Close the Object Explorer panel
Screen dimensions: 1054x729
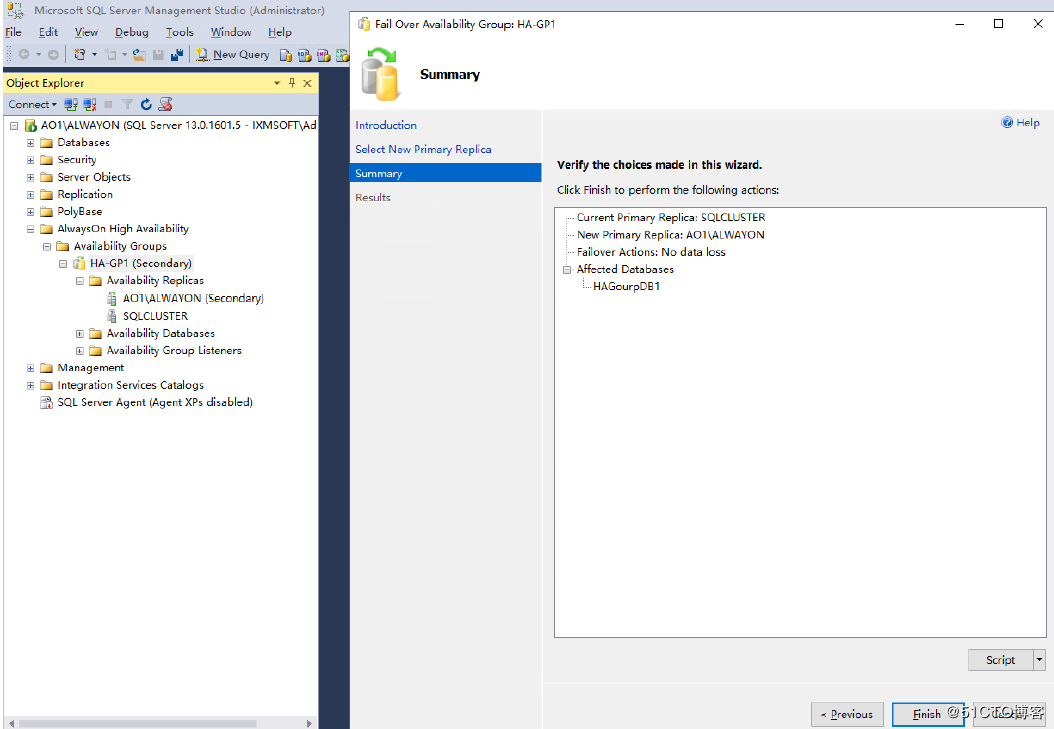[307, 83]
